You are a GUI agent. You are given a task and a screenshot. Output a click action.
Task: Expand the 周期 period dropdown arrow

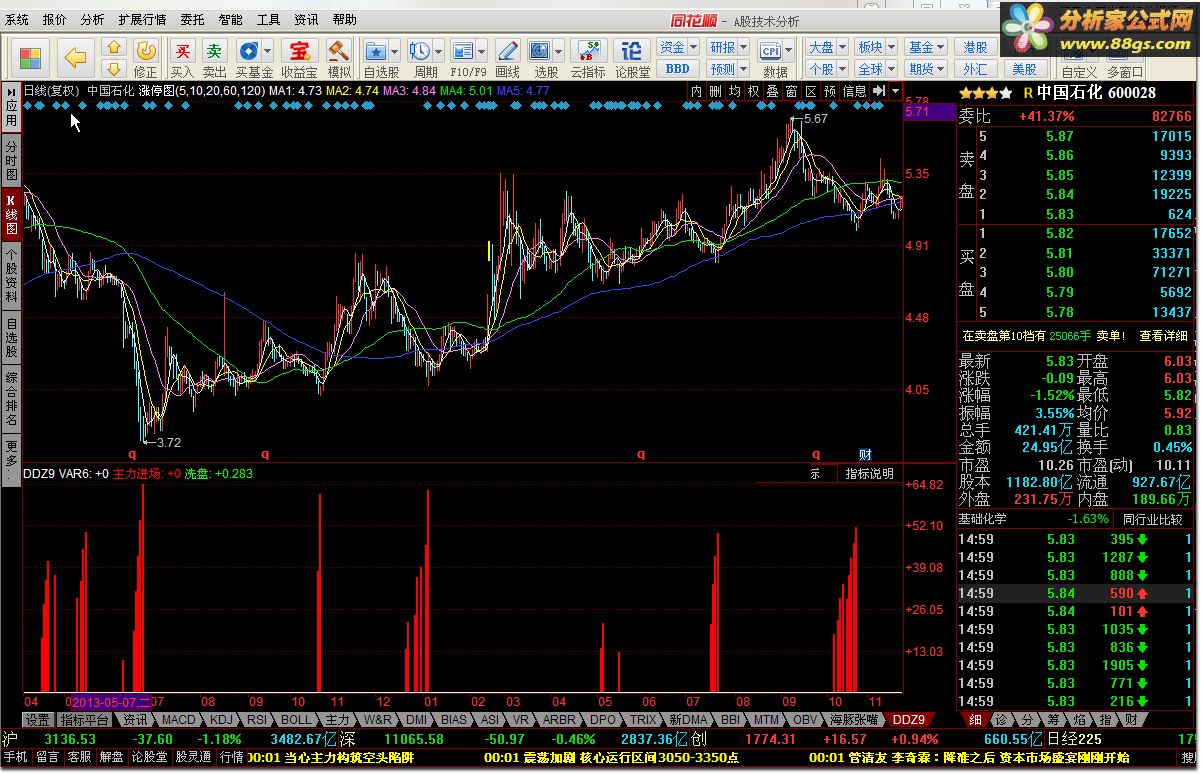pos(438,50)
